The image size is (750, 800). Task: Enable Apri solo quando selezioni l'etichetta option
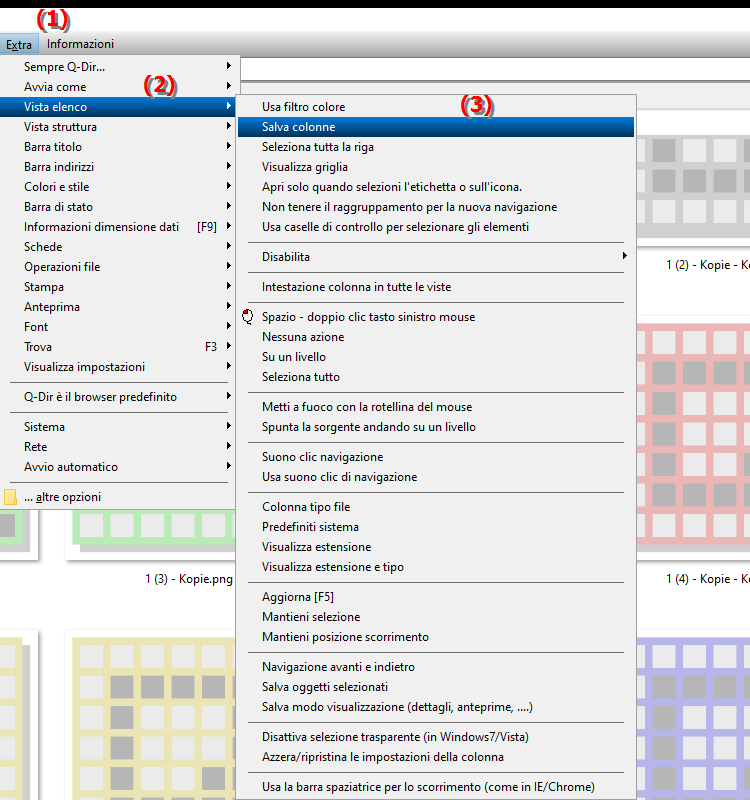coord(436,187)
